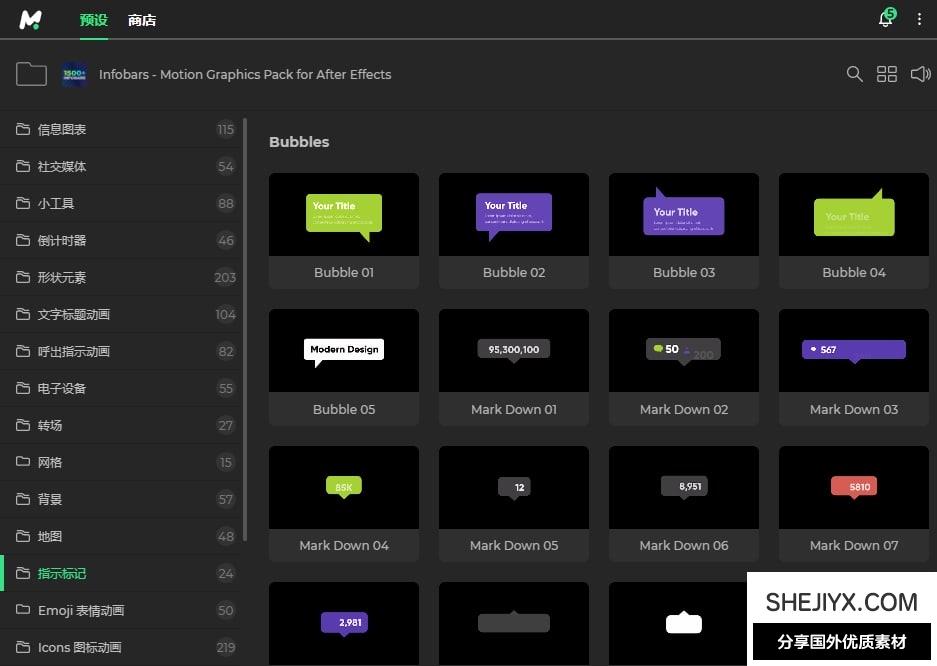Image resolution: width=937 pixels, height=666 pixels.
Task: Expand the 文字标题动画 category folder
Action: 74,314
